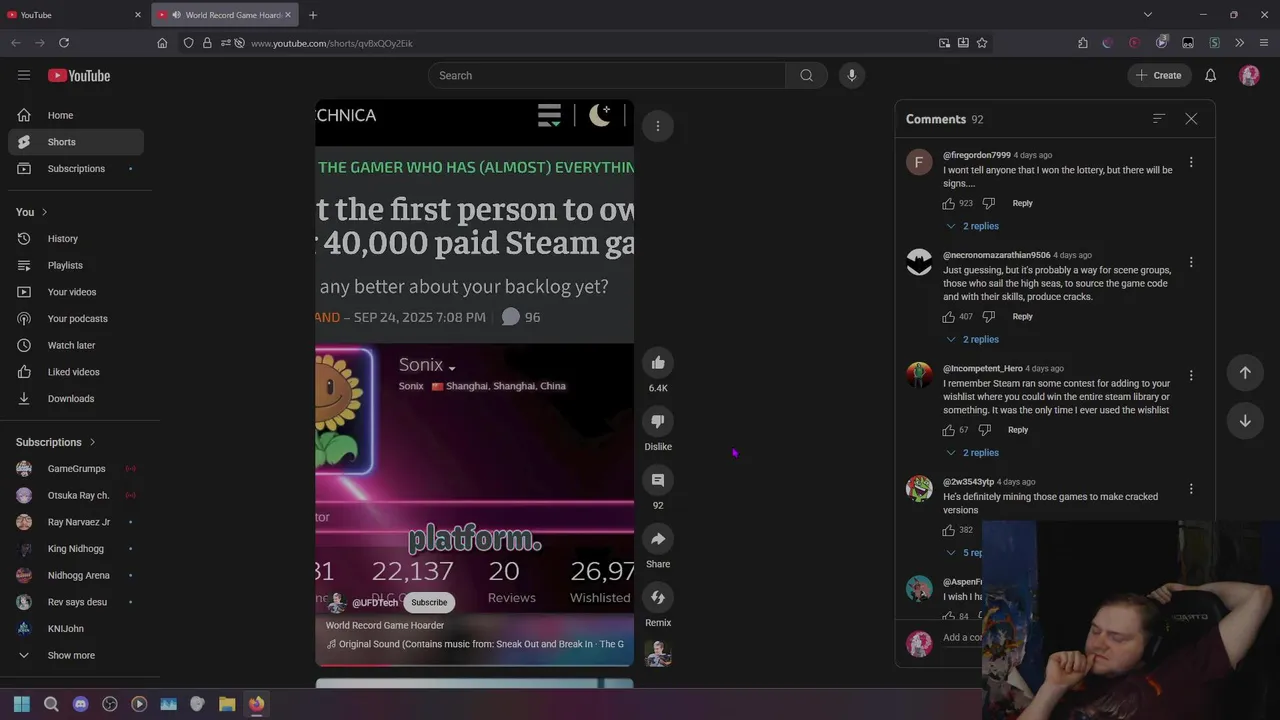
Task: Expand the You section chevron
Action: pos(44,212)
